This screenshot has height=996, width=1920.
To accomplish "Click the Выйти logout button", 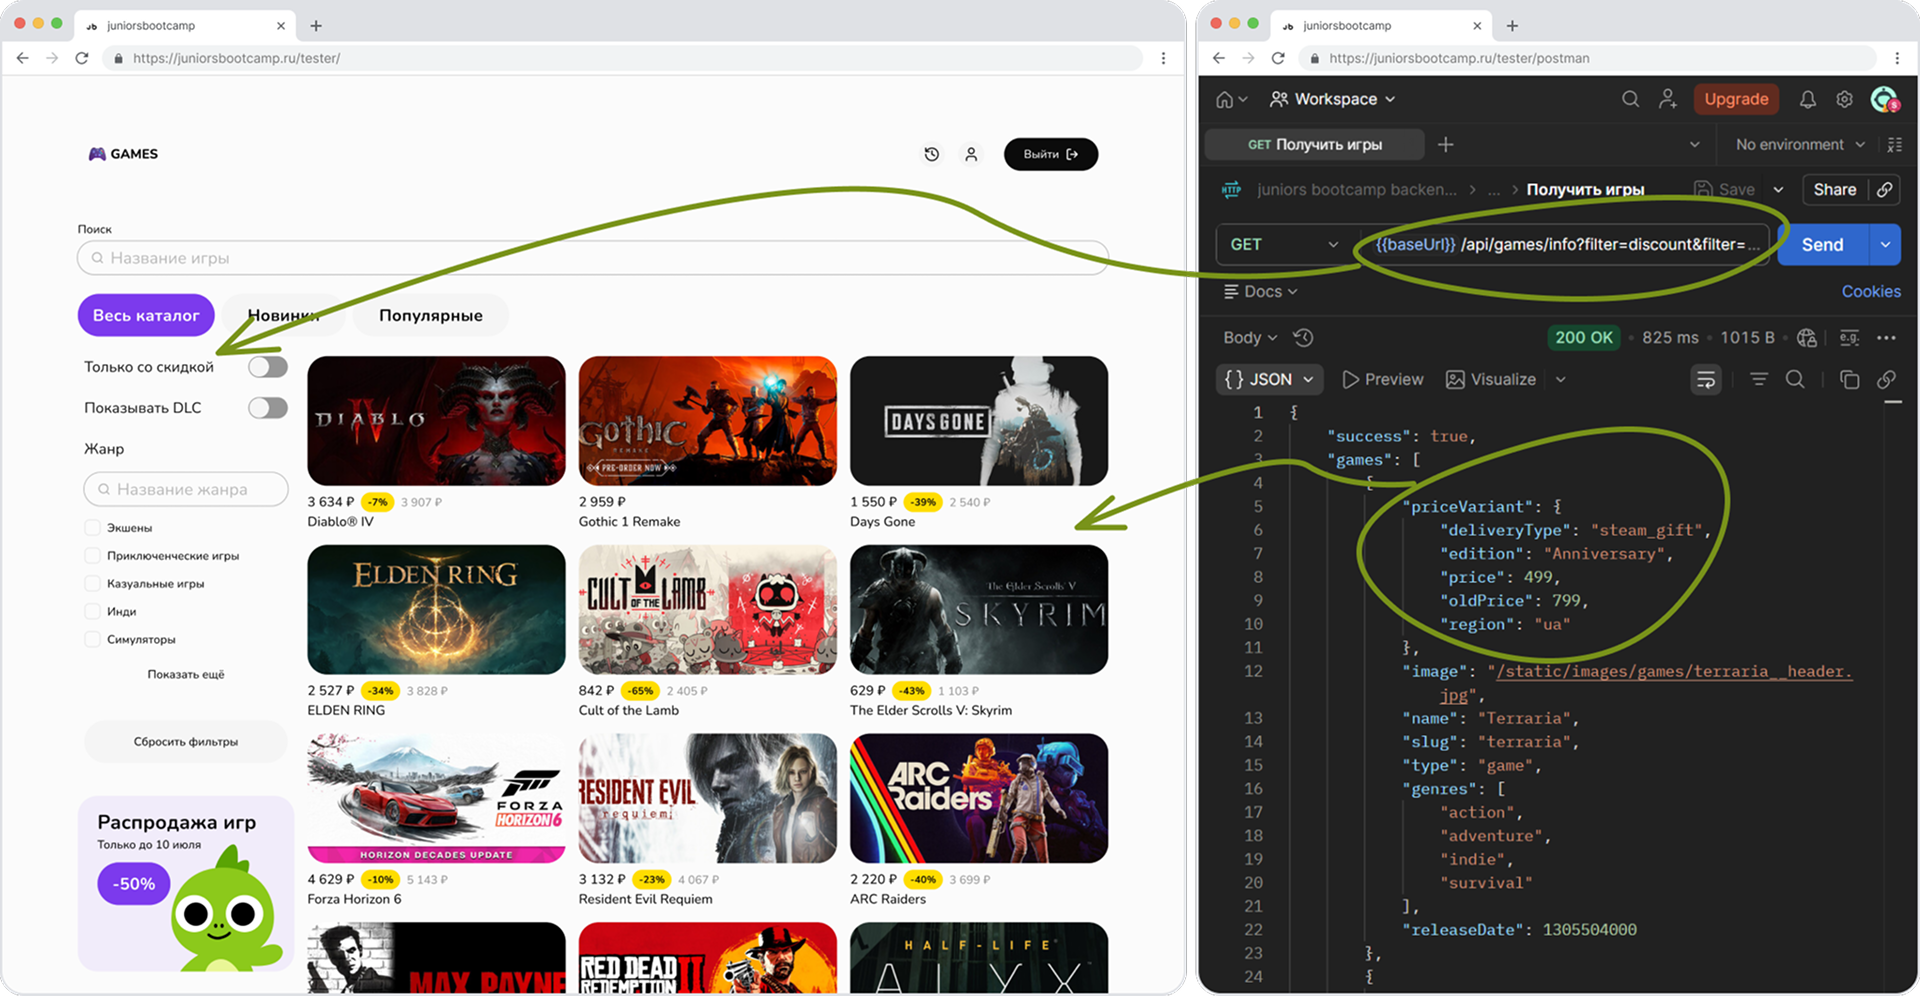I will 1051,154.
